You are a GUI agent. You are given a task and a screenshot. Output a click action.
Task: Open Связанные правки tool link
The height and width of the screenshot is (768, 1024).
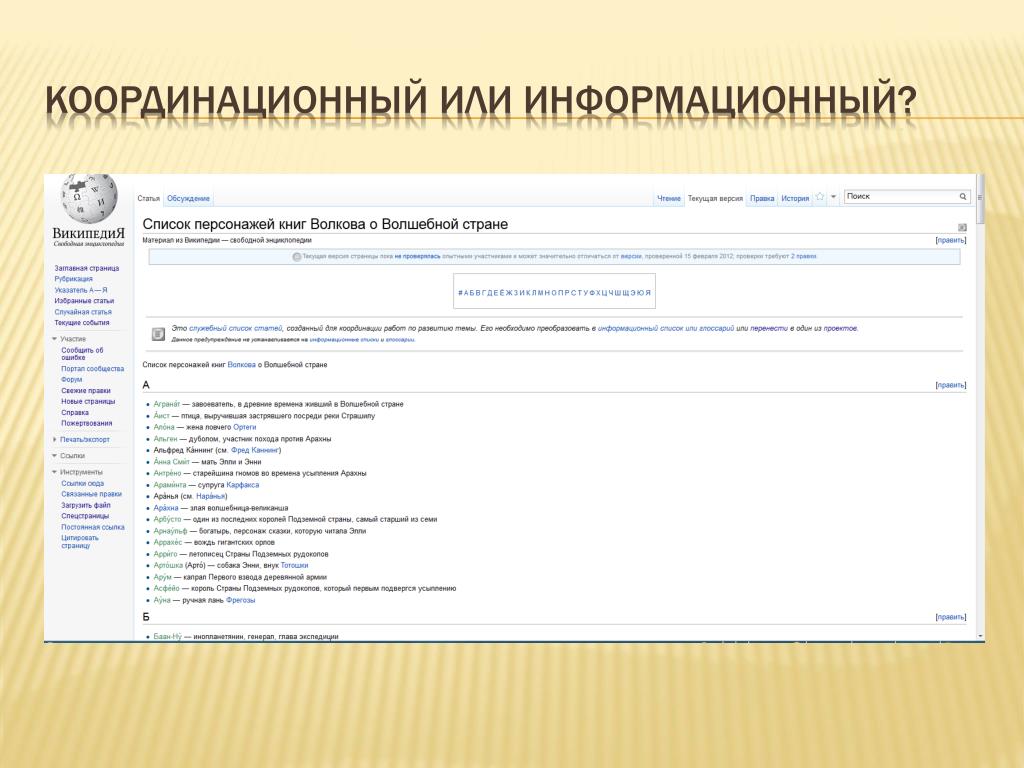click(x=91, y=494)
